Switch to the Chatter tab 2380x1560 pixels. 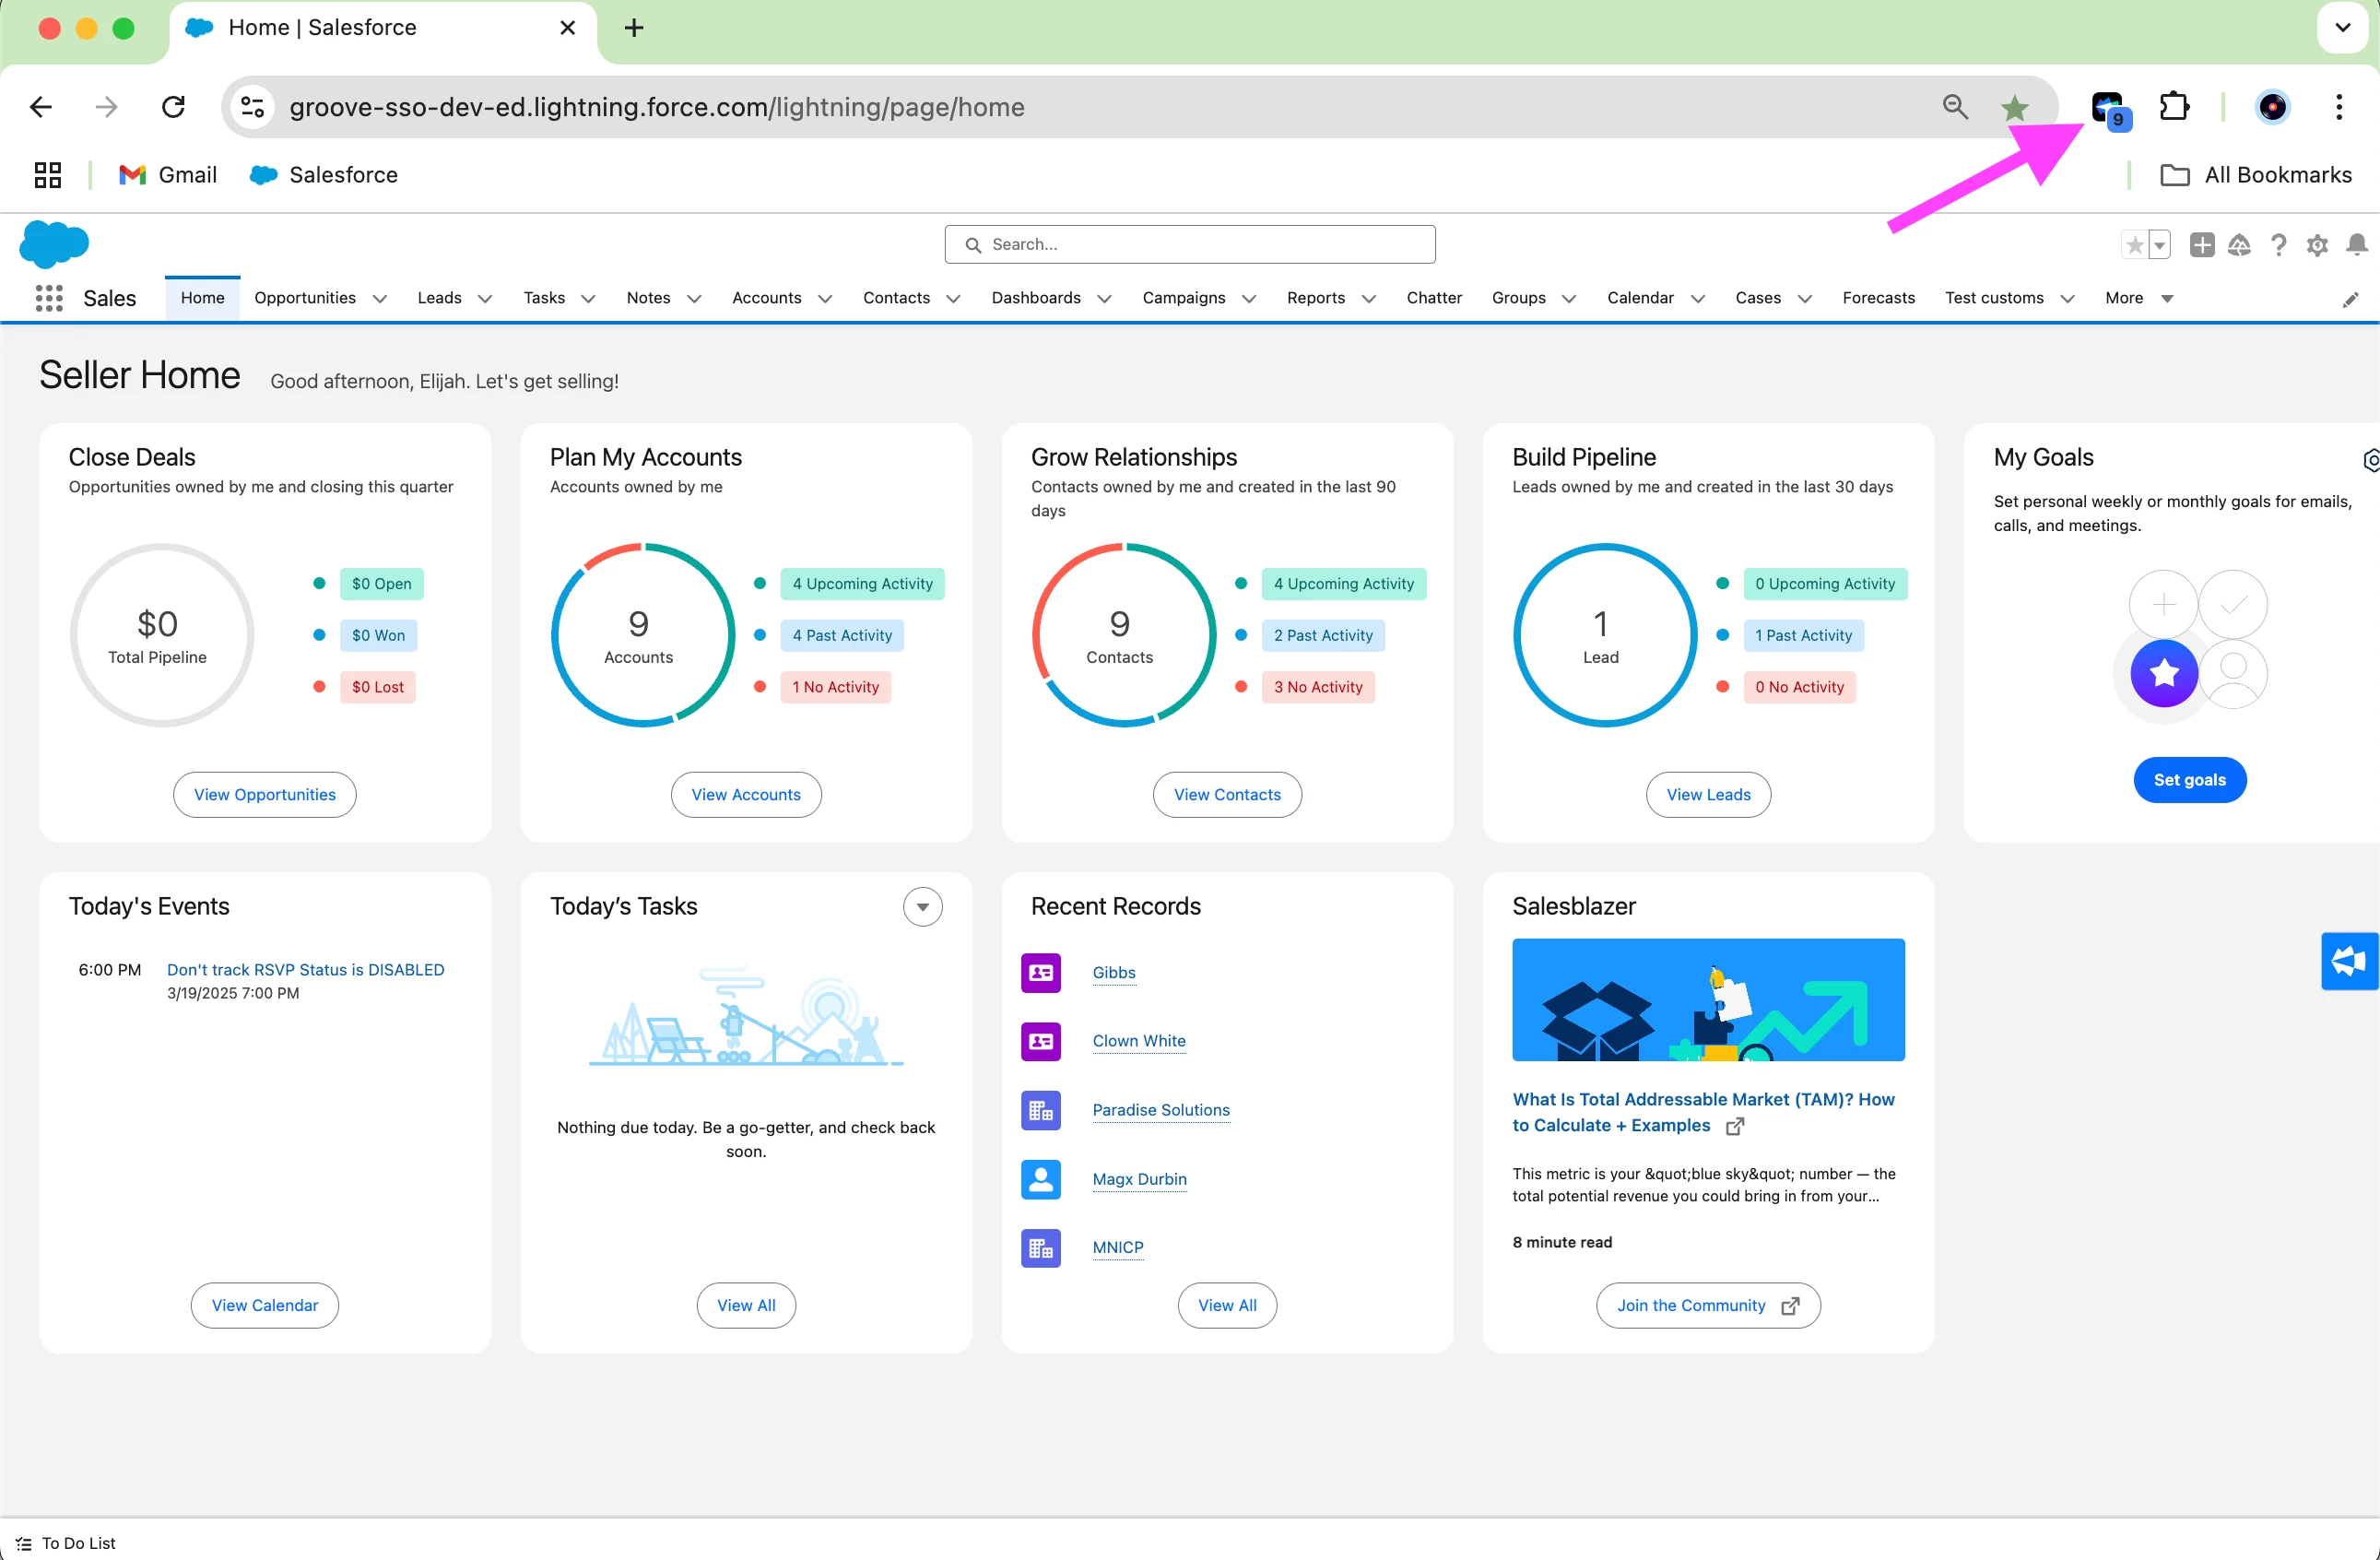tap(1433, 298)
